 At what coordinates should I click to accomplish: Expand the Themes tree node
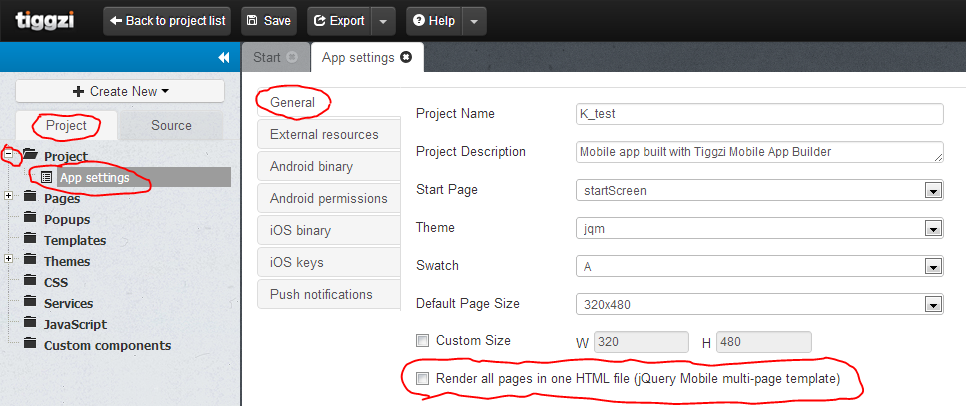[9, 260]
